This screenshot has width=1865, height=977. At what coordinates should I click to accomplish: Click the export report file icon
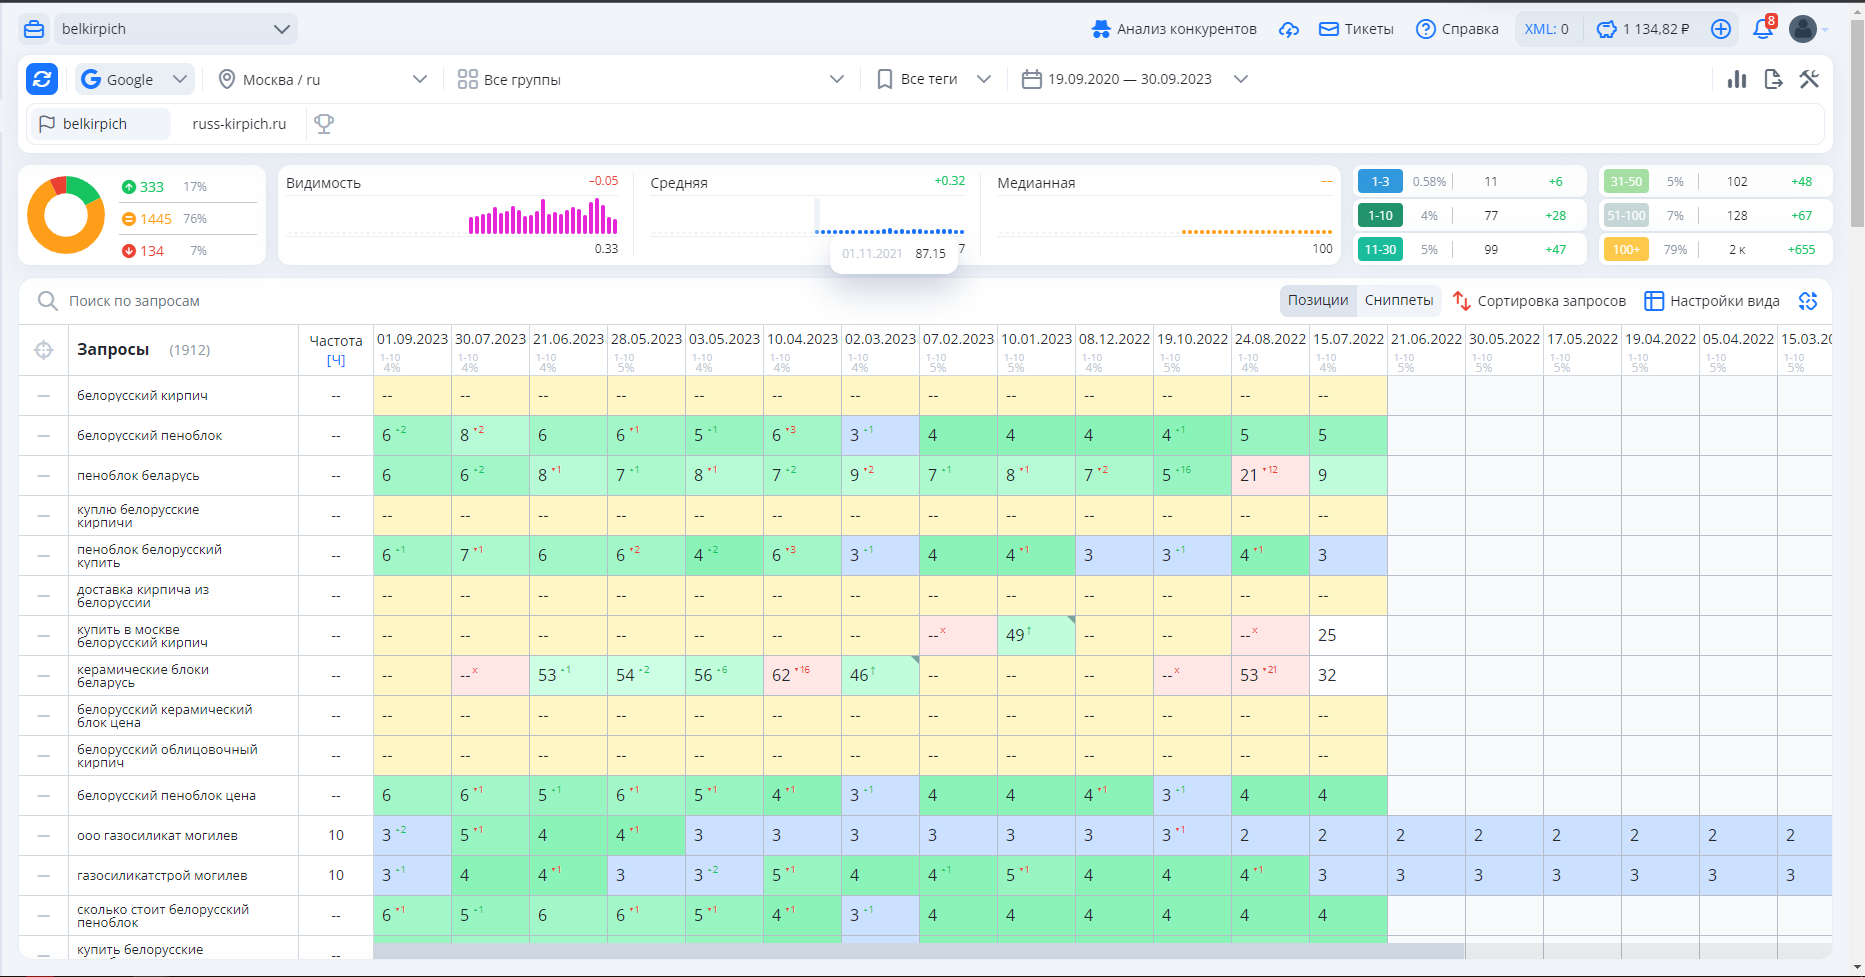click(x=1773, y=79)
